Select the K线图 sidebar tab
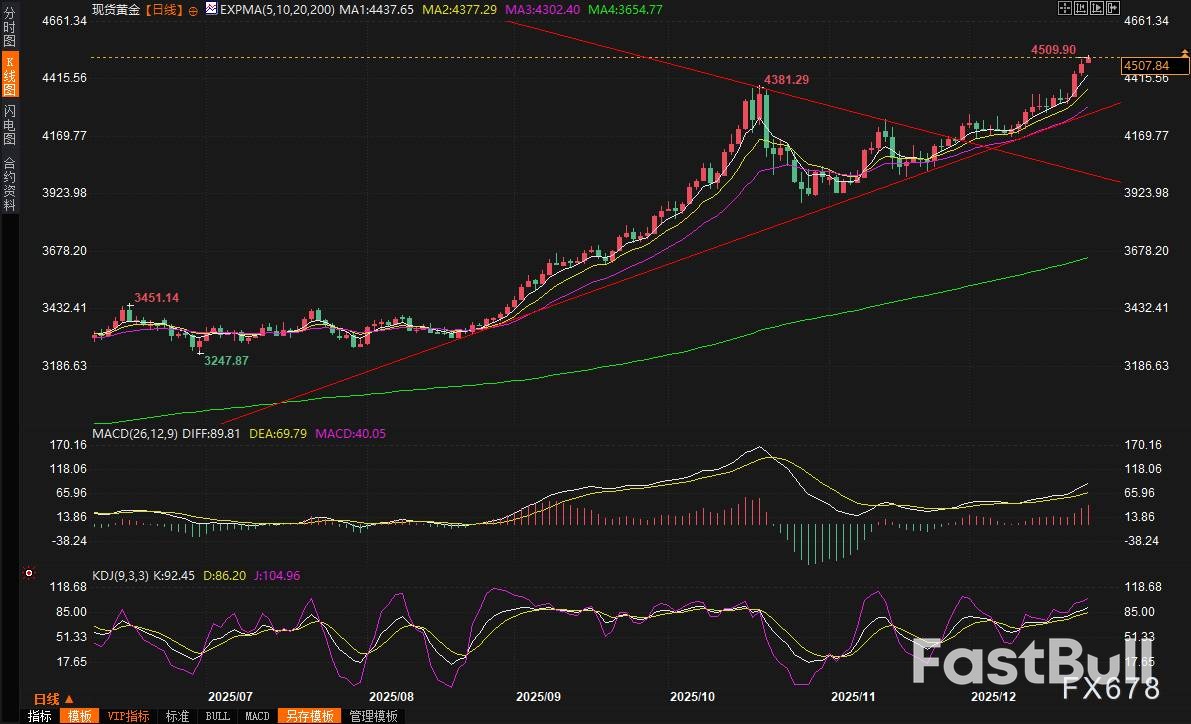Viewport: 1191px width, 724px height. click(9, 75)
